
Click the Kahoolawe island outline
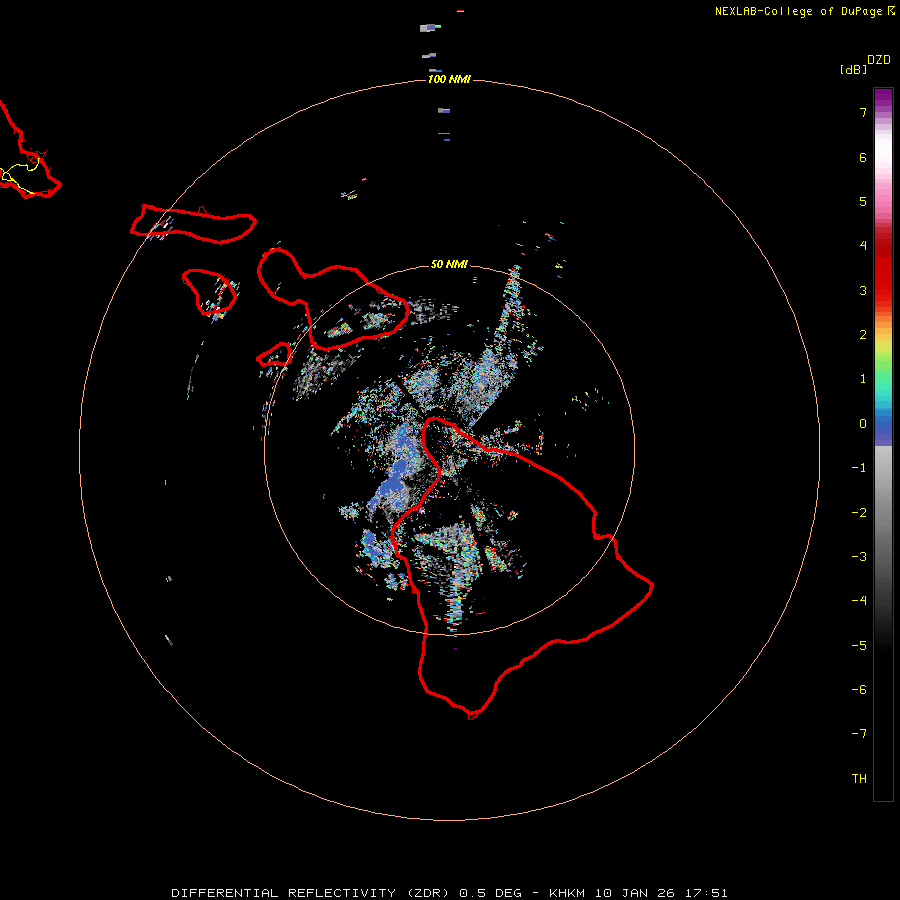tap(274, 355)
